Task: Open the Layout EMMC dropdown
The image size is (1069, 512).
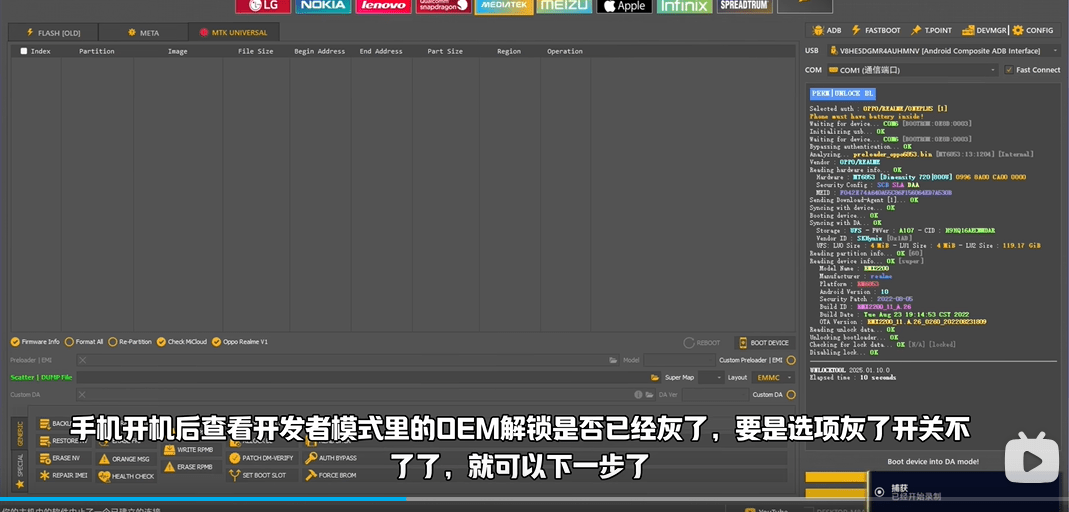Action: (x=772, y=377)
